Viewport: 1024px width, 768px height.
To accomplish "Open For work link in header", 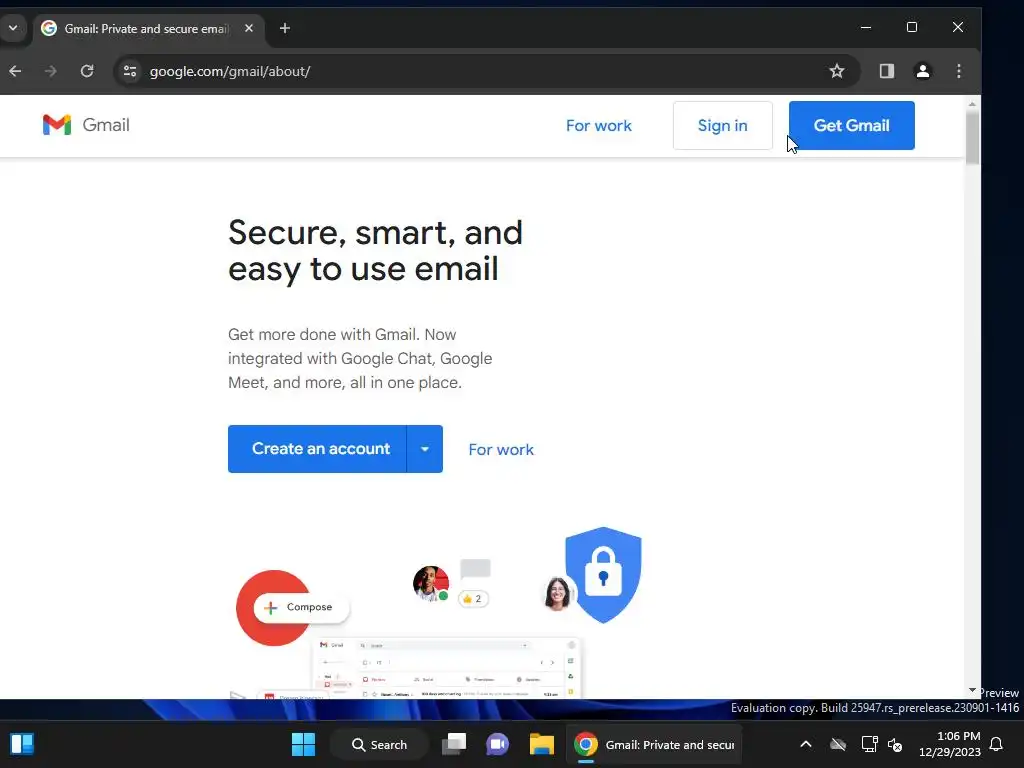I will click(x=598, y=125).
